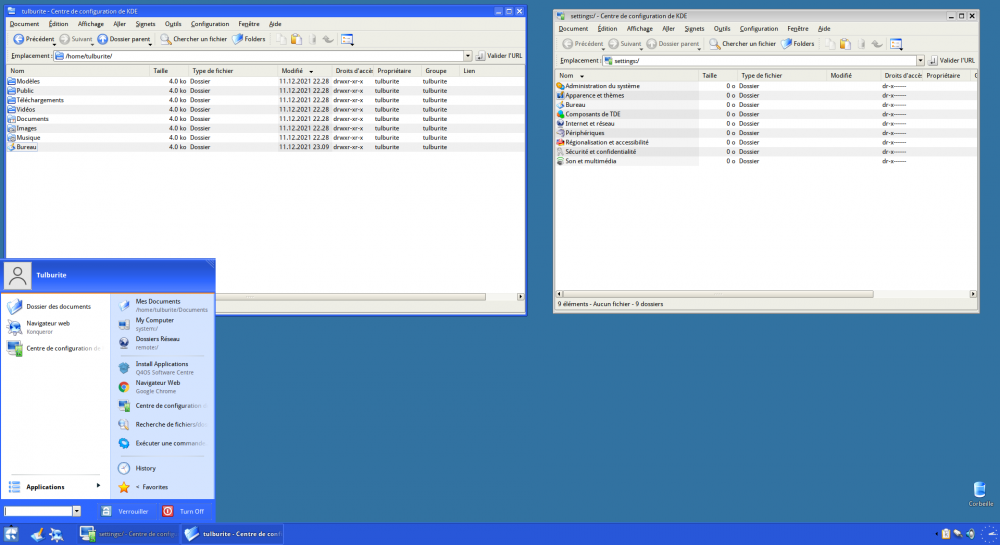Image resolution: width=1000 pixels, height=545 pixels.
Task: Click show desktop icon on taskbar
Action: tap(37, 535)
